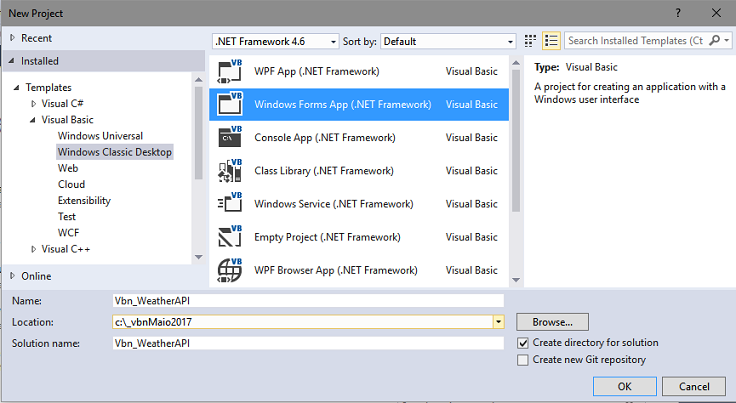Viewport: 736px width, 403px height.
Task: Collapse the Visual Basic node
Action: tap(32, 120)
